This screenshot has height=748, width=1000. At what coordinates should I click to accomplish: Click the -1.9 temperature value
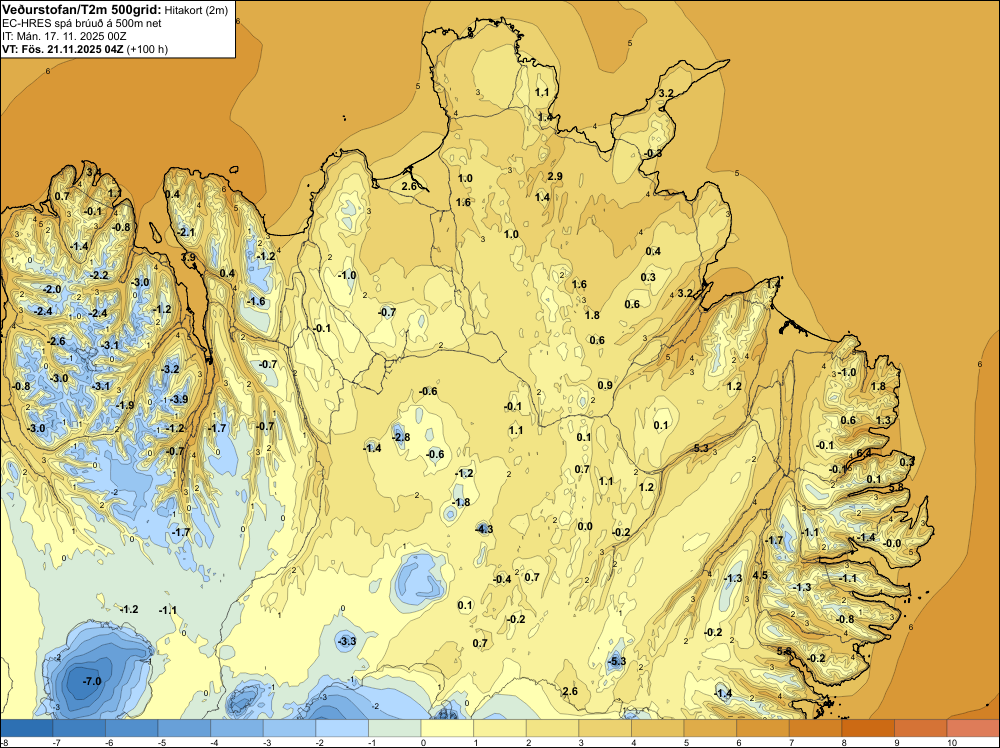[x=125, y=405]
